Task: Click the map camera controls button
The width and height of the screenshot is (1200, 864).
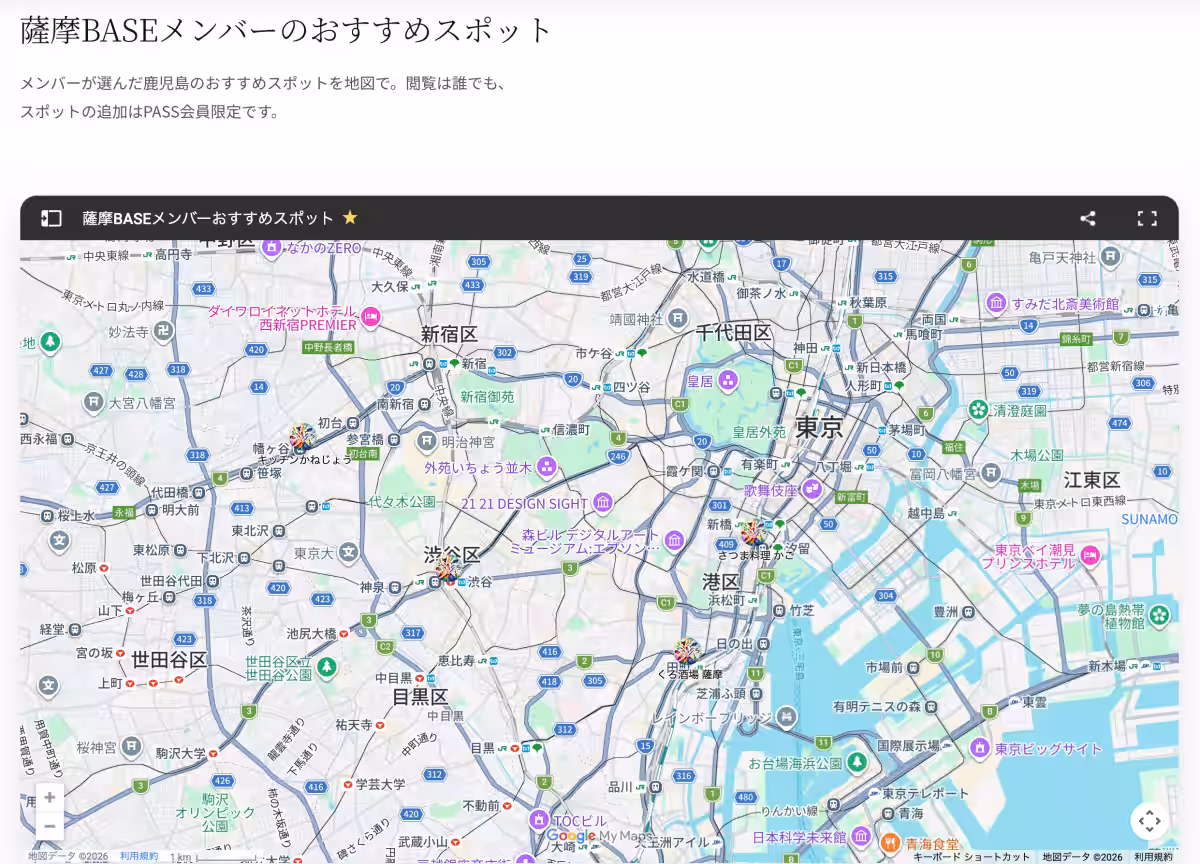Action: pyautogui.click(x=1150, y=821)
